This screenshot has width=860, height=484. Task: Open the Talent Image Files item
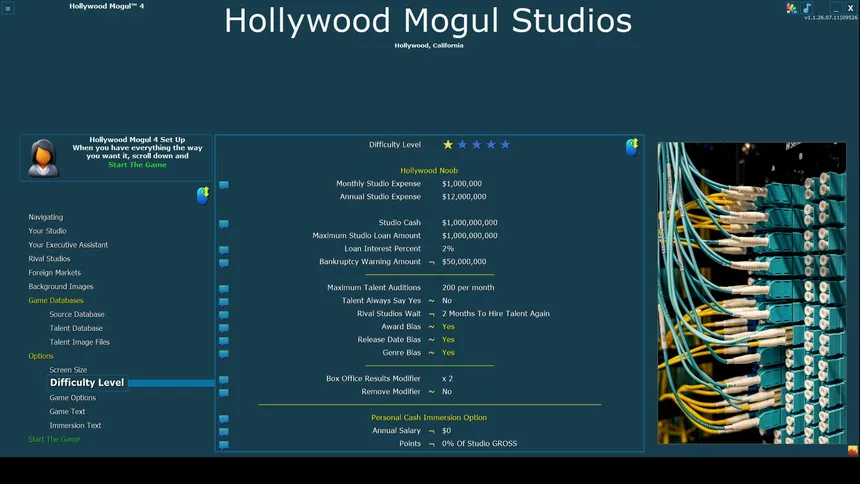pyautogui.click(x=80, y=342)
